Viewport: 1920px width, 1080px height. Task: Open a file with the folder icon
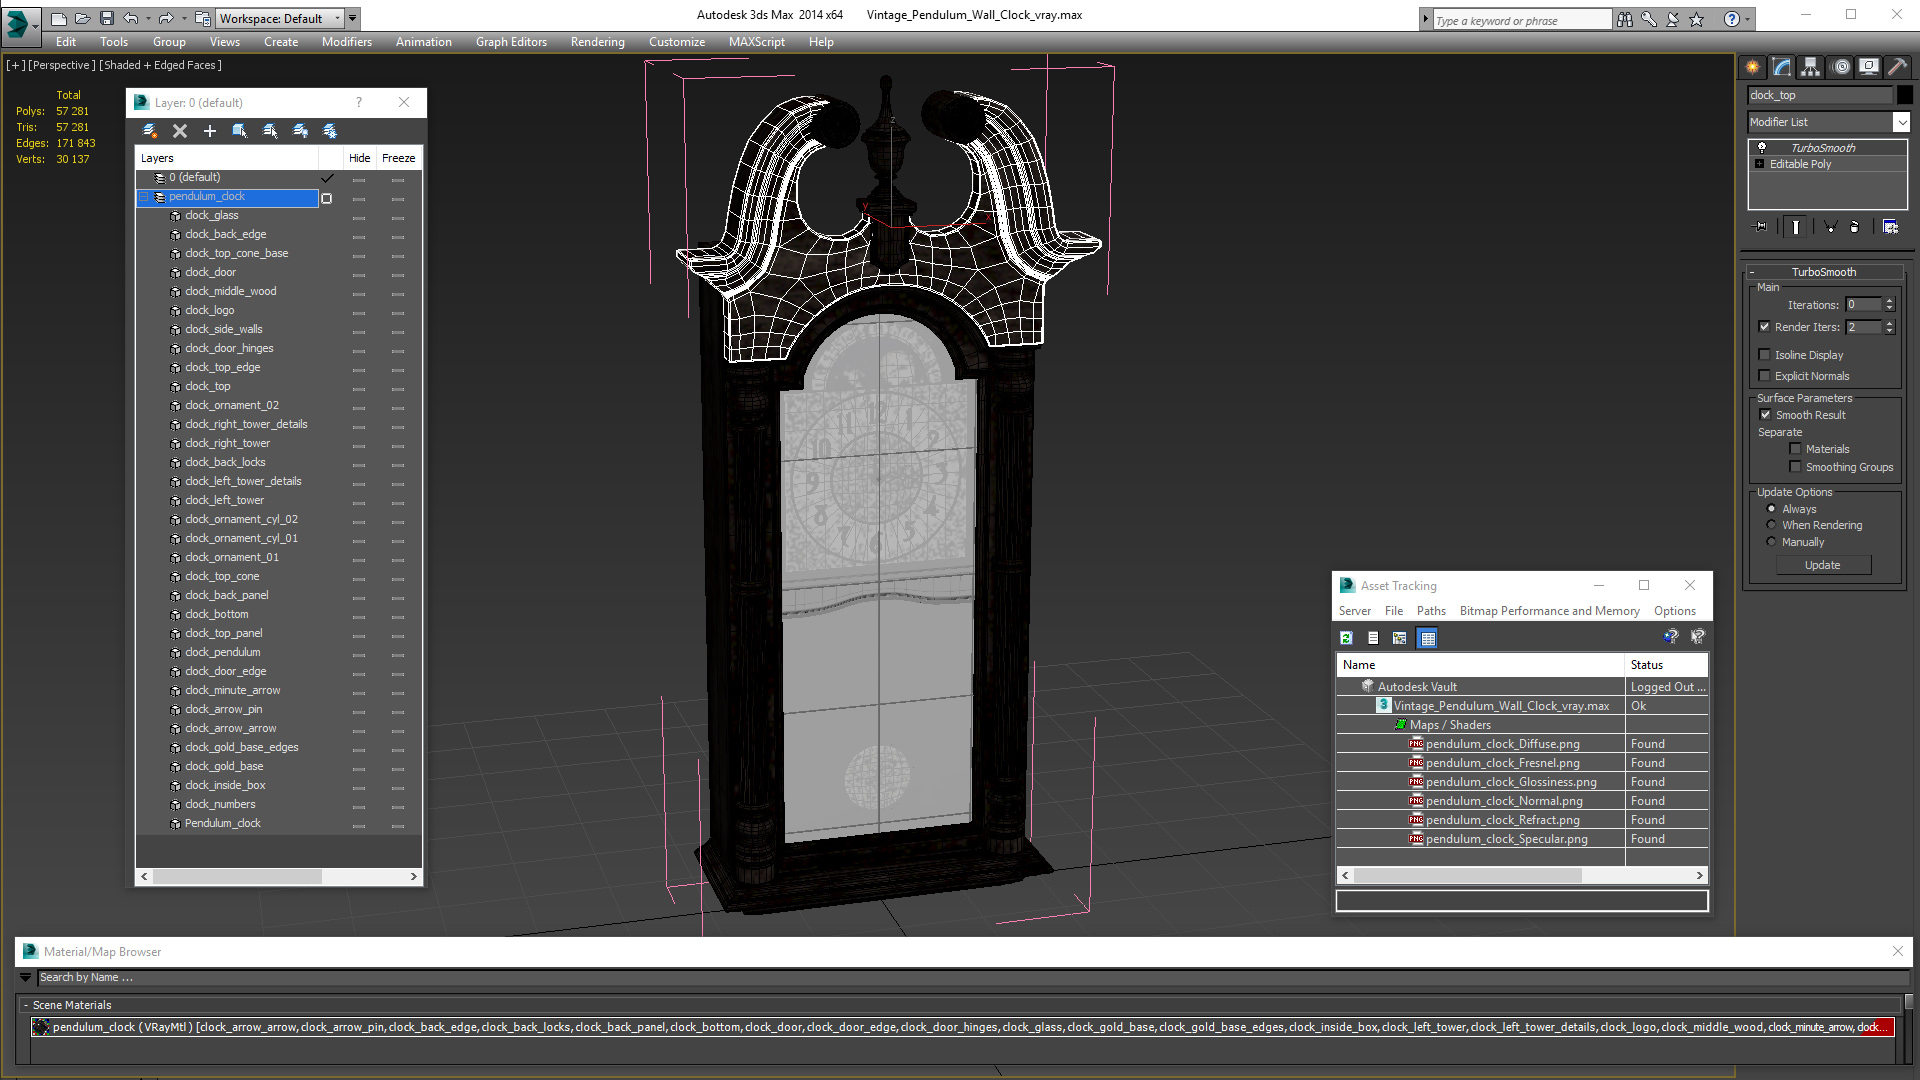click(82, 18)
